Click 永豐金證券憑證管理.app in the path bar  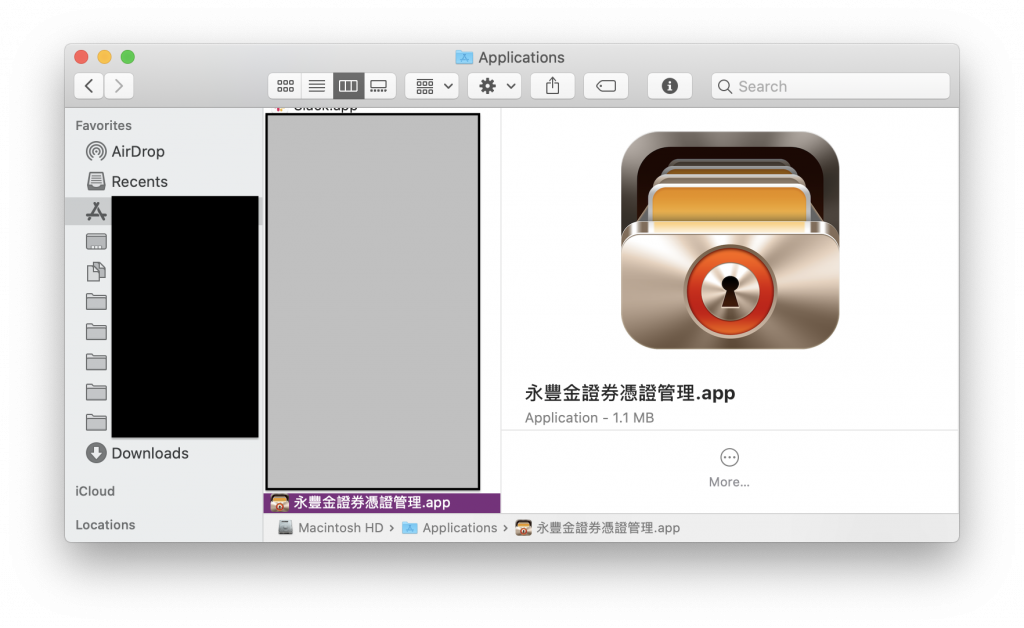(x=598, y=527)
